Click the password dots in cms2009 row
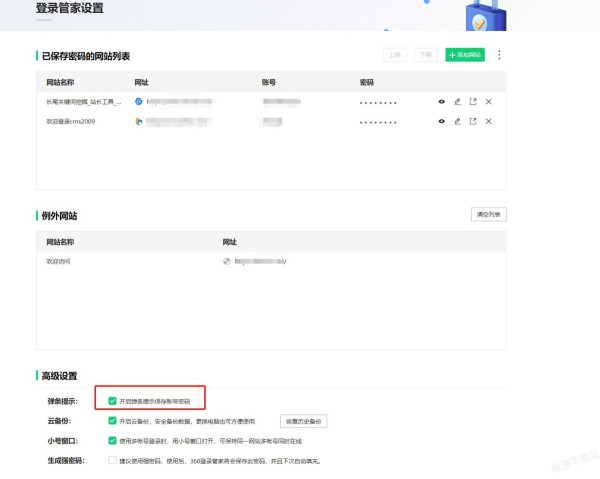This screenshot has width=600, height=479. tap(378, 122)
